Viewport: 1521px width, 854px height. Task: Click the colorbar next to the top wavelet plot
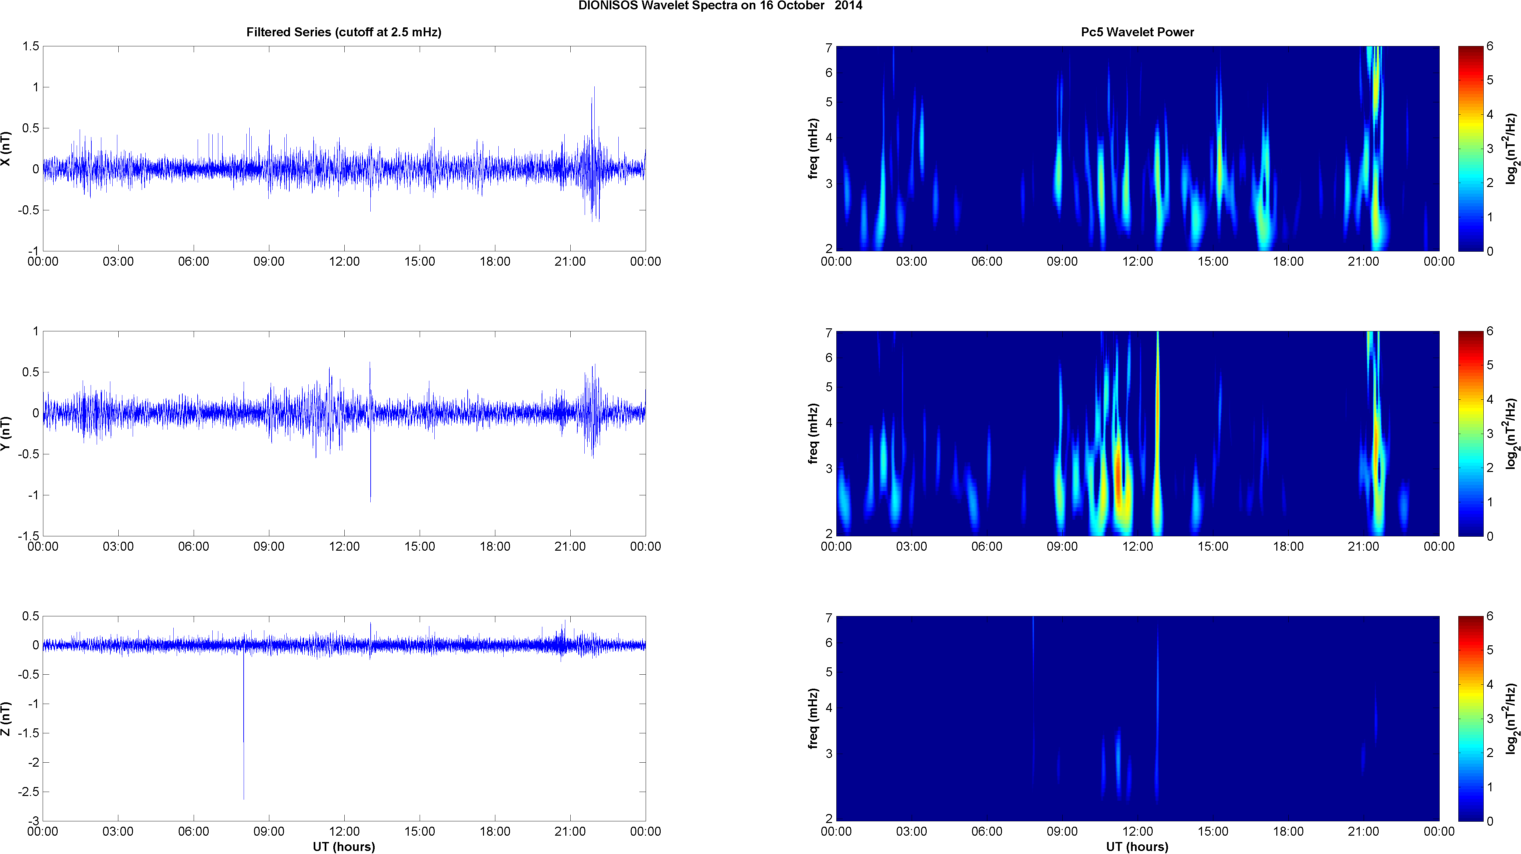click(1470, 149)
